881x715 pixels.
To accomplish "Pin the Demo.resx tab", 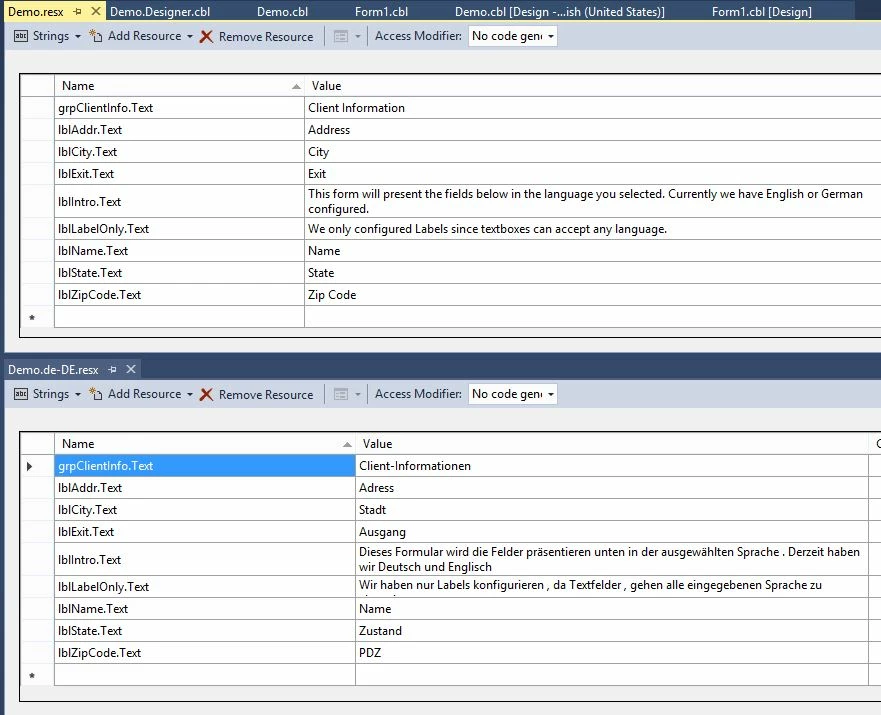I will coord(78,11).
